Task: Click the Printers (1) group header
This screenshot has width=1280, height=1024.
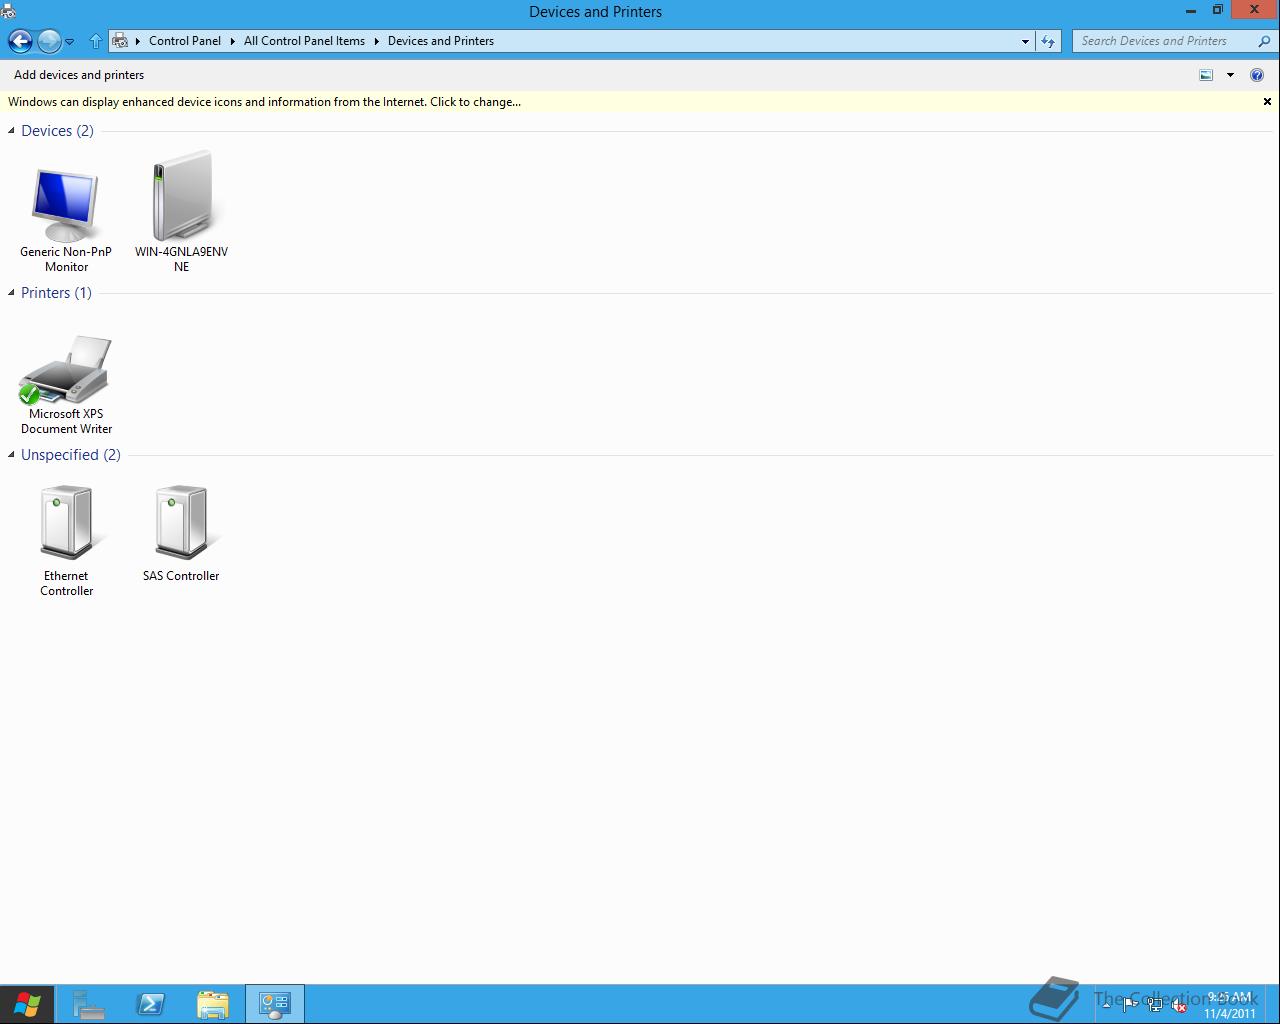Action: (x=56, y=293)
